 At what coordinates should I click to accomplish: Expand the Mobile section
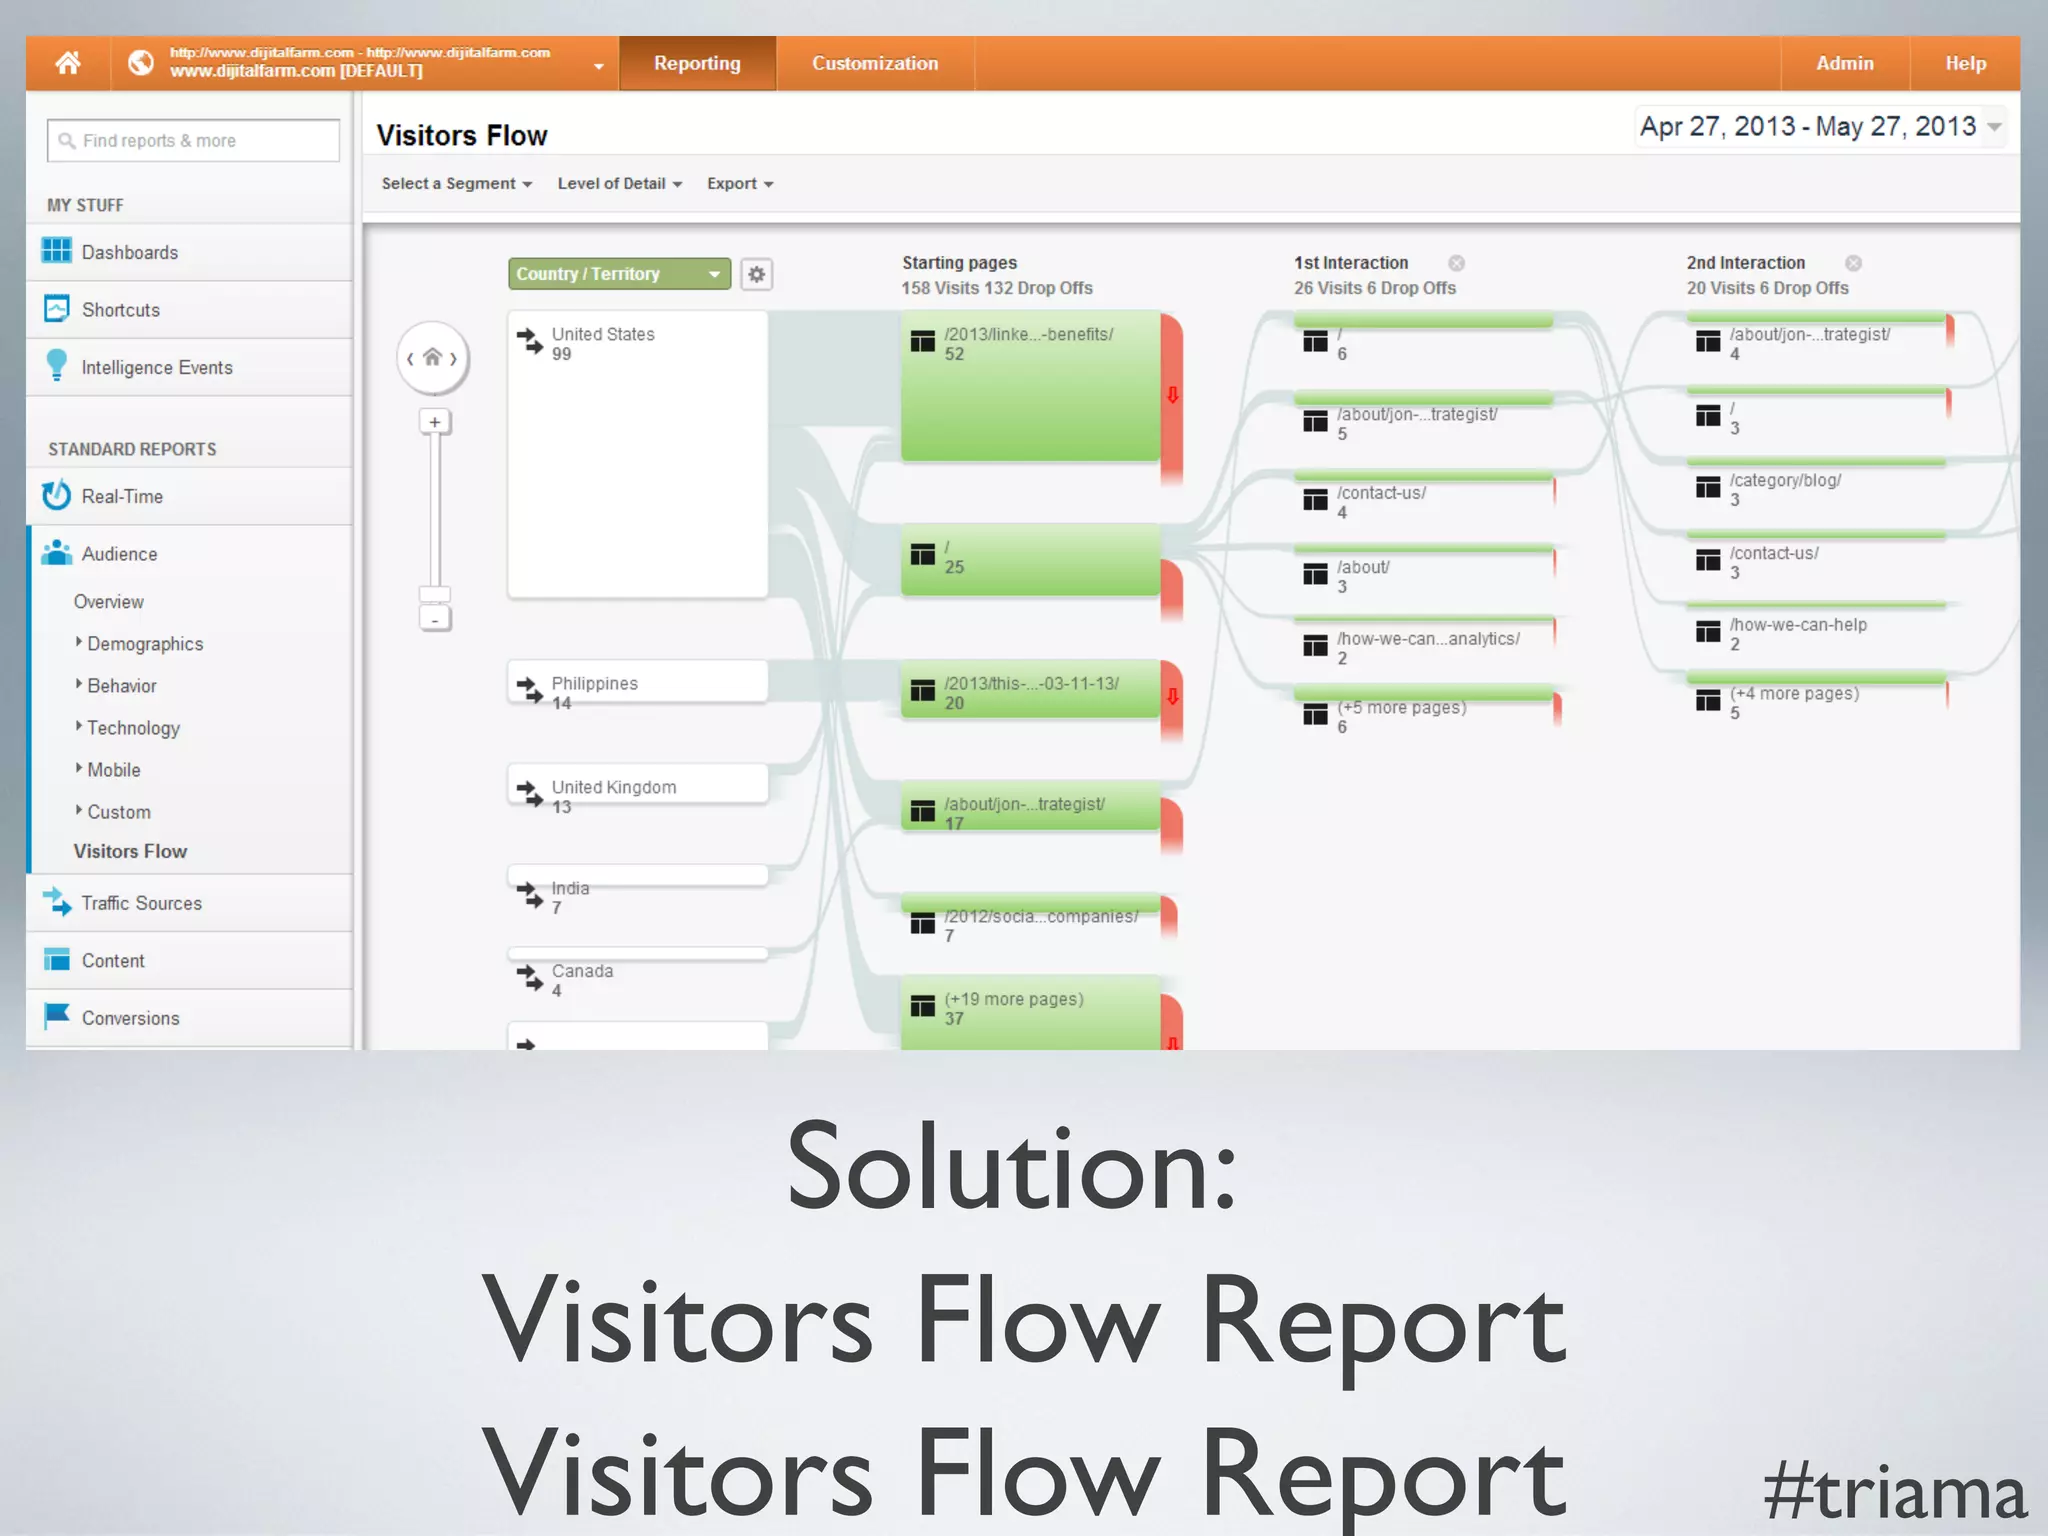[108, 770]
